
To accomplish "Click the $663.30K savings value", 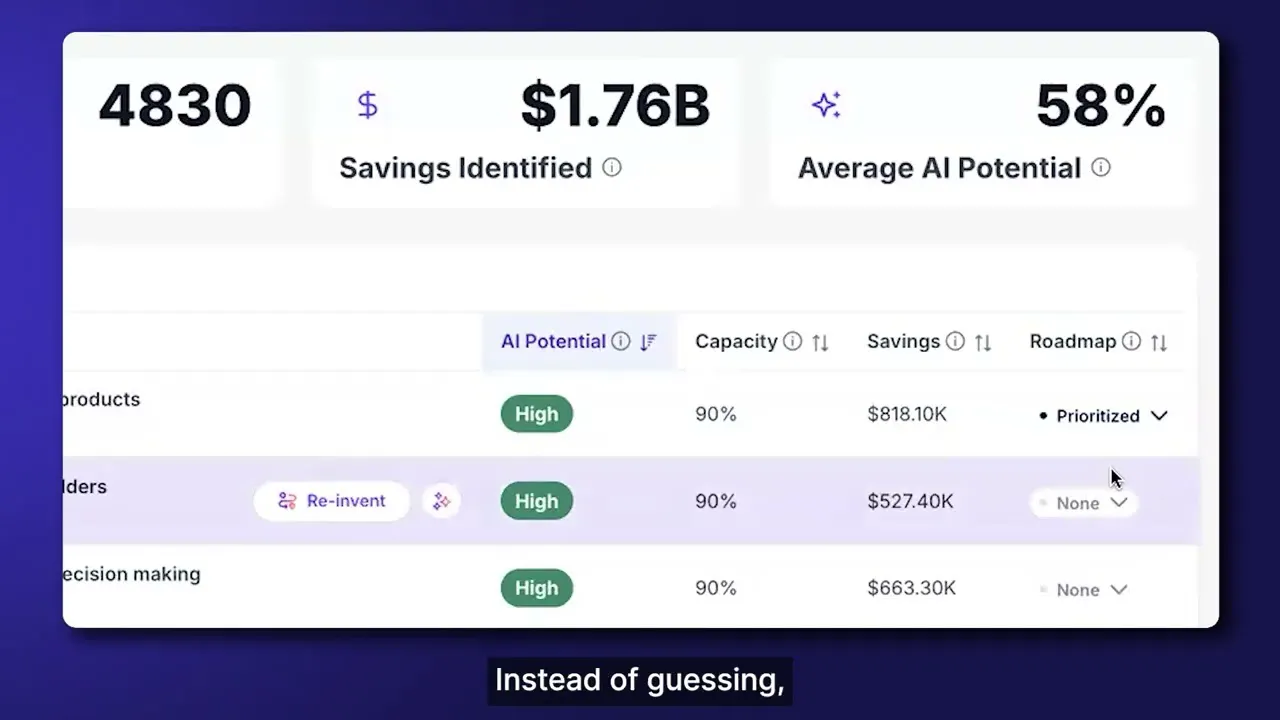I will (911, 588).
